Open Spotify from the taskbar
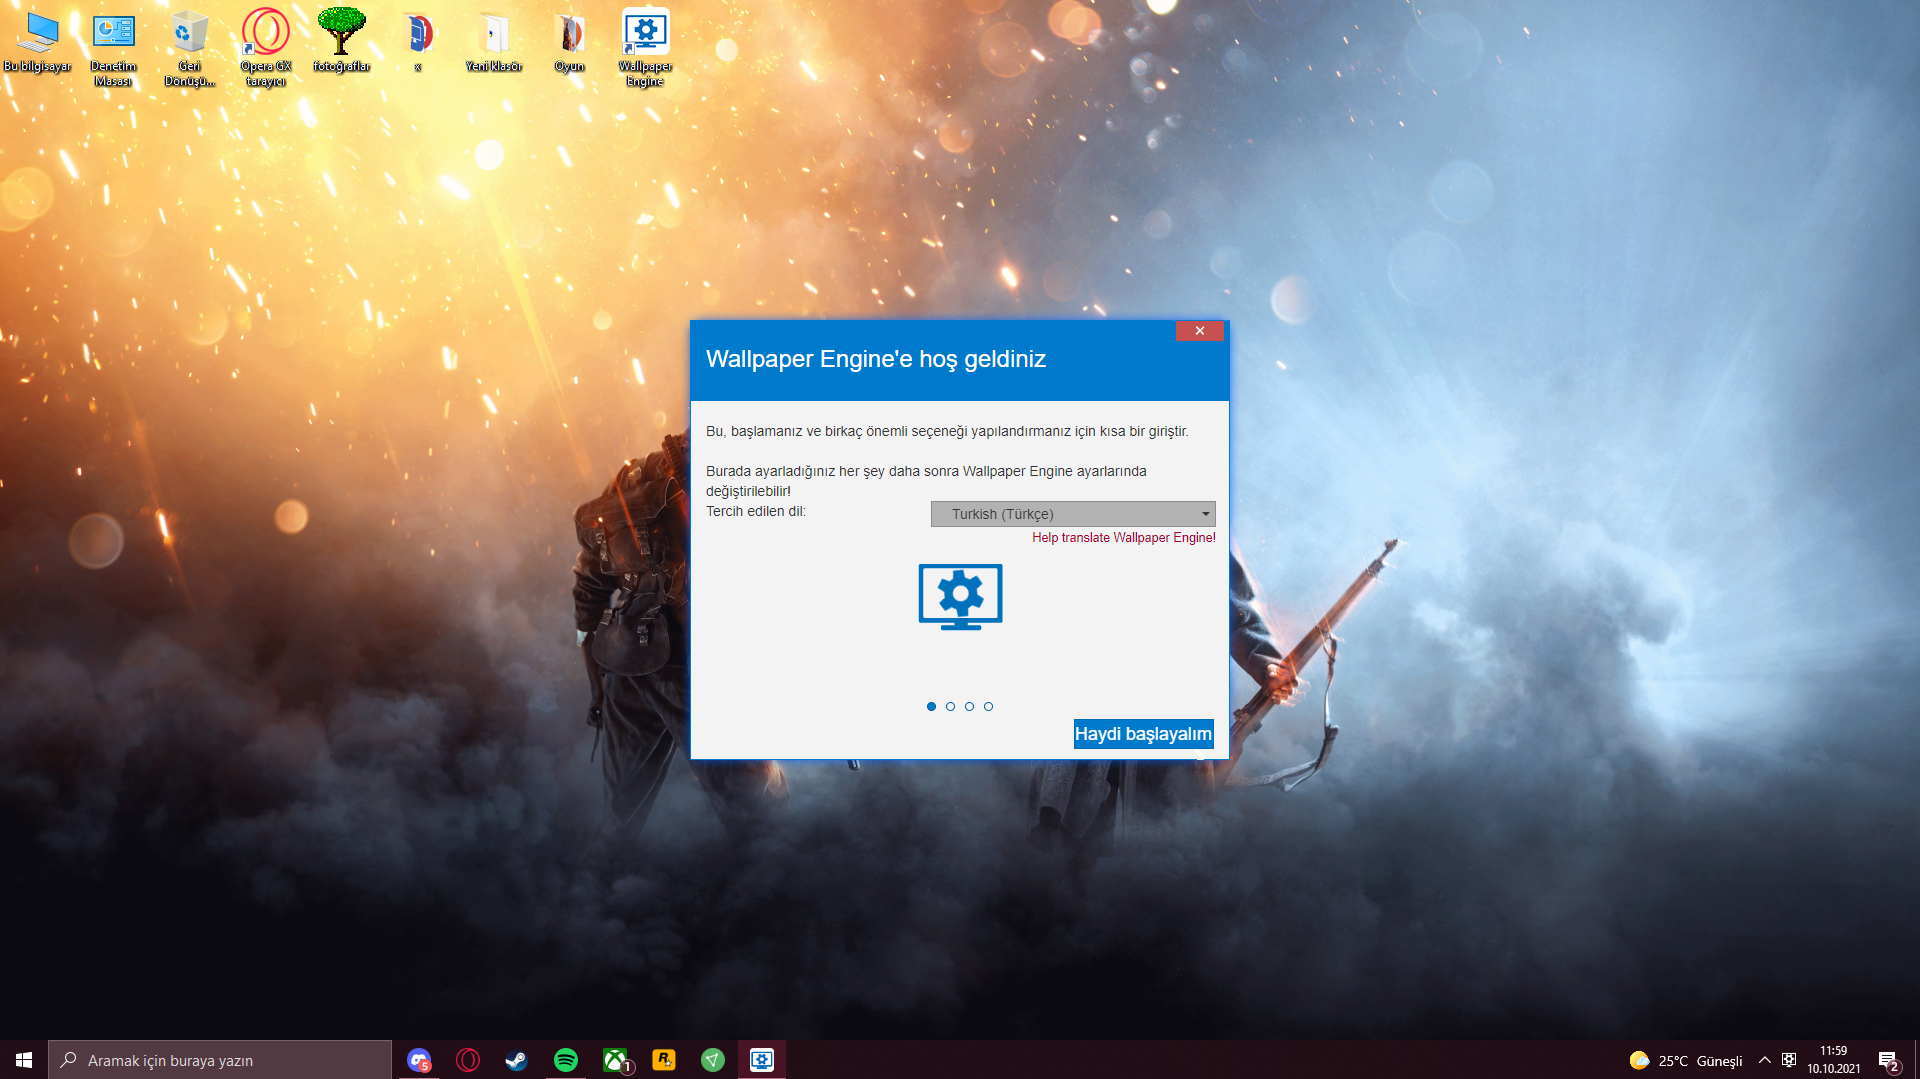This screenshot has width=1920, height=1079. click(x=566, y=1060)
